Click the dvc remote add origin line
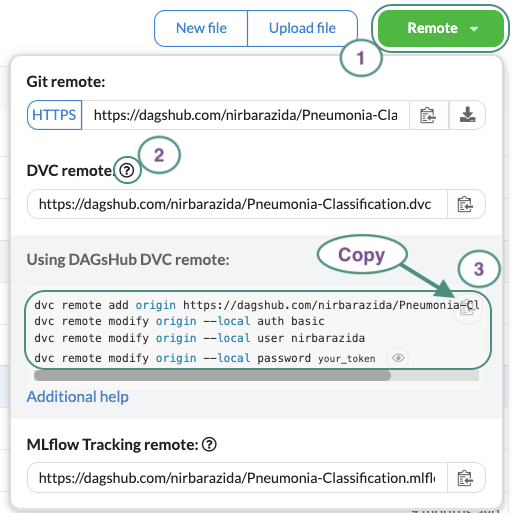 point(256,305)
